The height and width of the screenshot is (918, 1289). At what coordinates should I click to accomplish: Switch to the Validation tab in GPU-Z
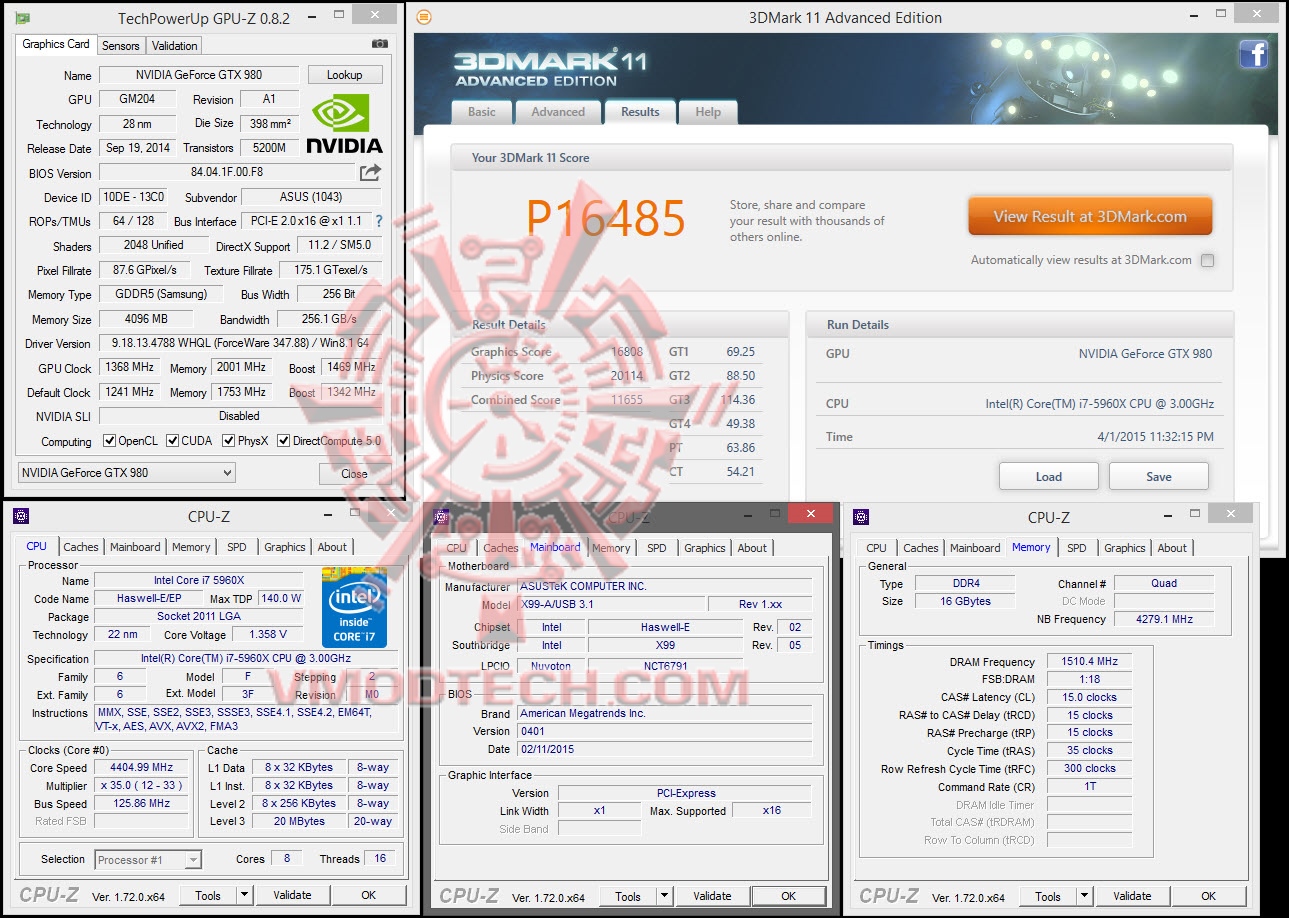click(x=175, y=45)
